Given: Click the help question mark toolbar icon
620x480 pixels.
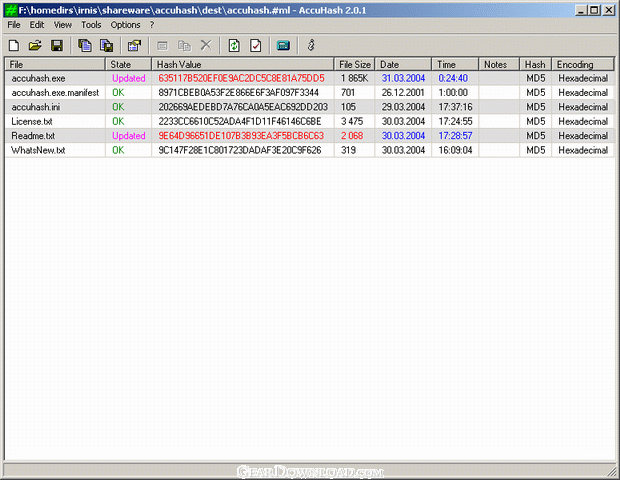Looking at the screenshot, I should [x=311, y=45].
